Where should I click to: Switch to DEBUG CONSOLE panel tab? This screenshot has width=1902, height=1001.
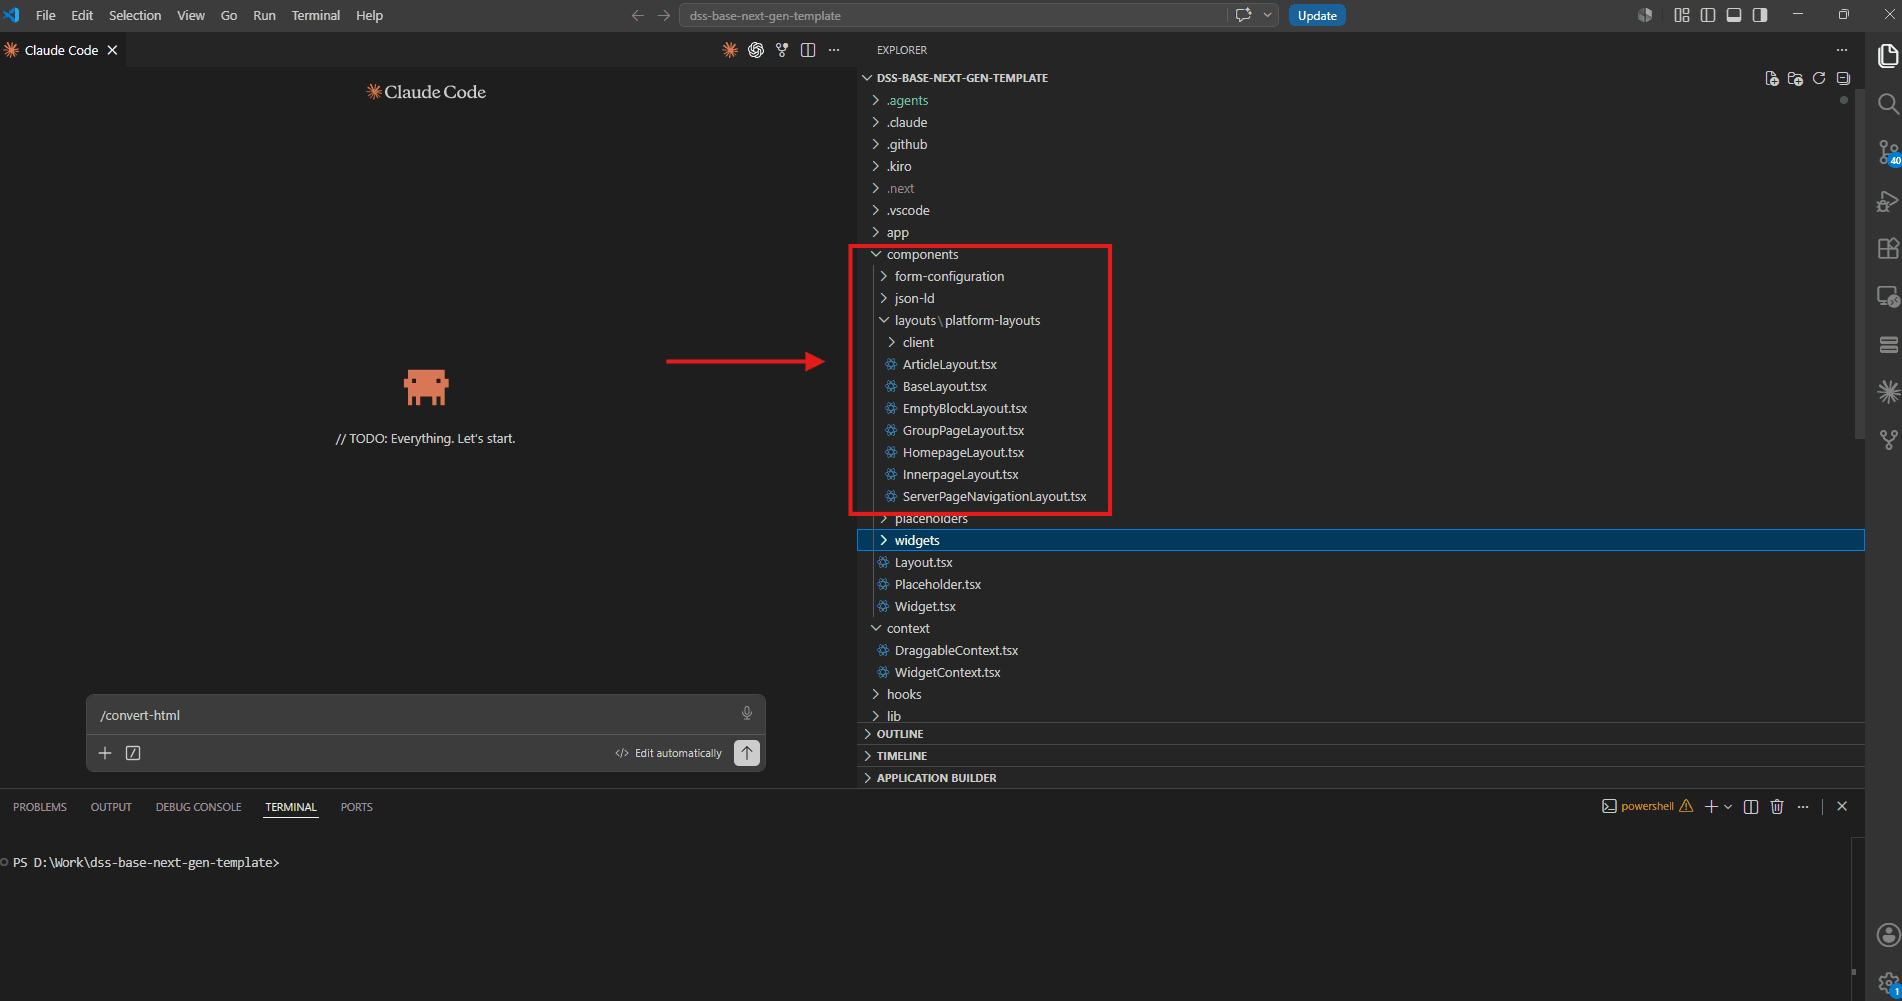point(198,807)
